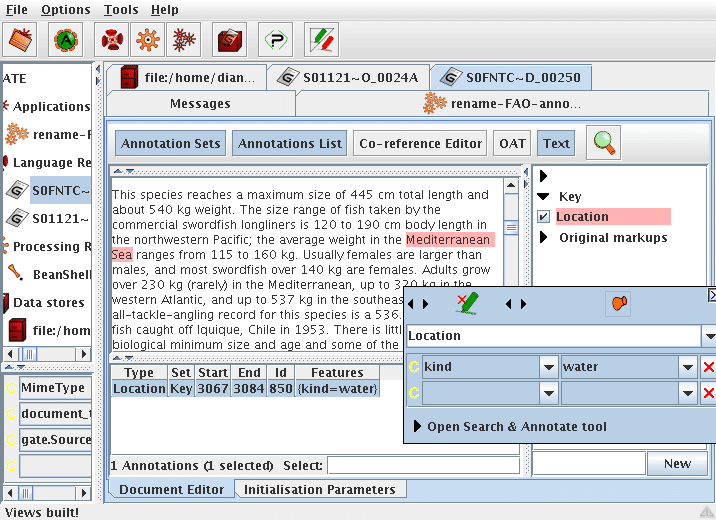Click the pink Location annotation type label
Viewport: 716px width, 520px height.
(613, 216)
